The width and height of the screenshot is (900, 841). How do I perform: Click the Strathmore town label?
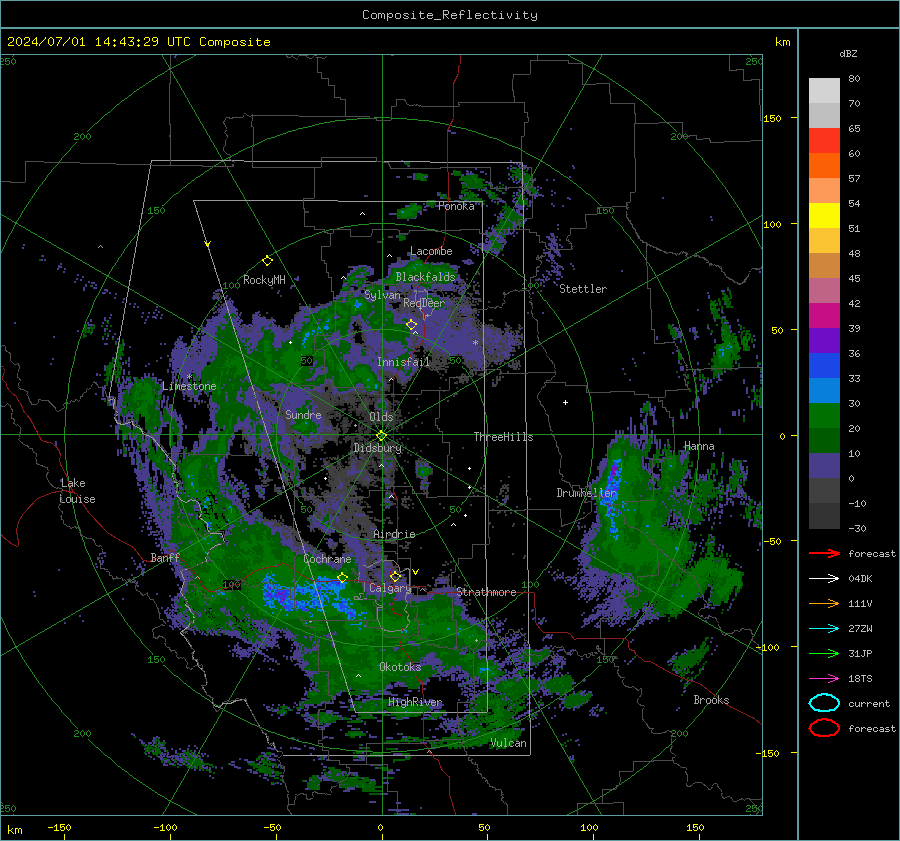487,592
